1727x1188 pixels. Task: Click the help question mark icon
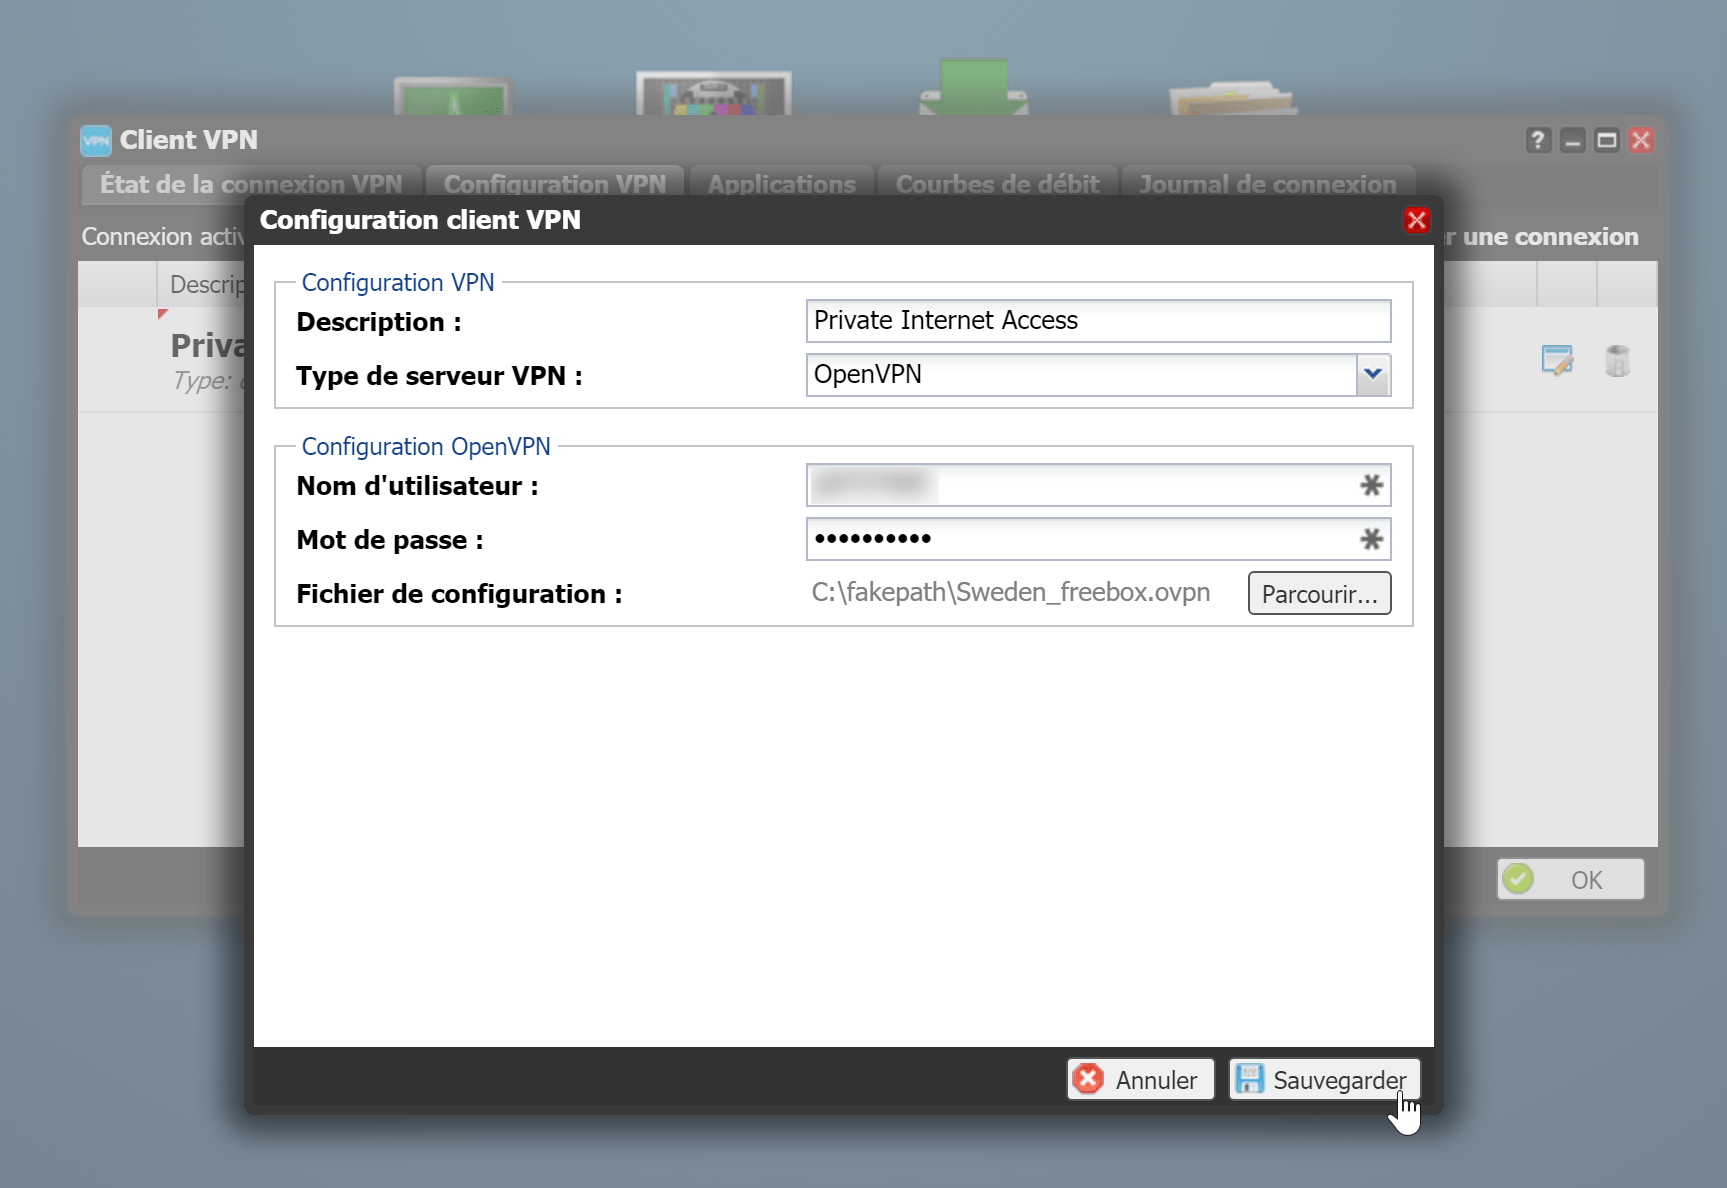coord(1538,140)
